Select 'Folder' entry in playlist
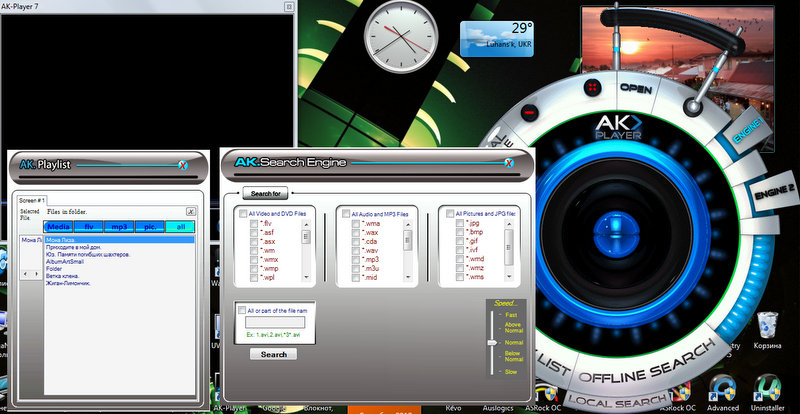 pos(54,269)
